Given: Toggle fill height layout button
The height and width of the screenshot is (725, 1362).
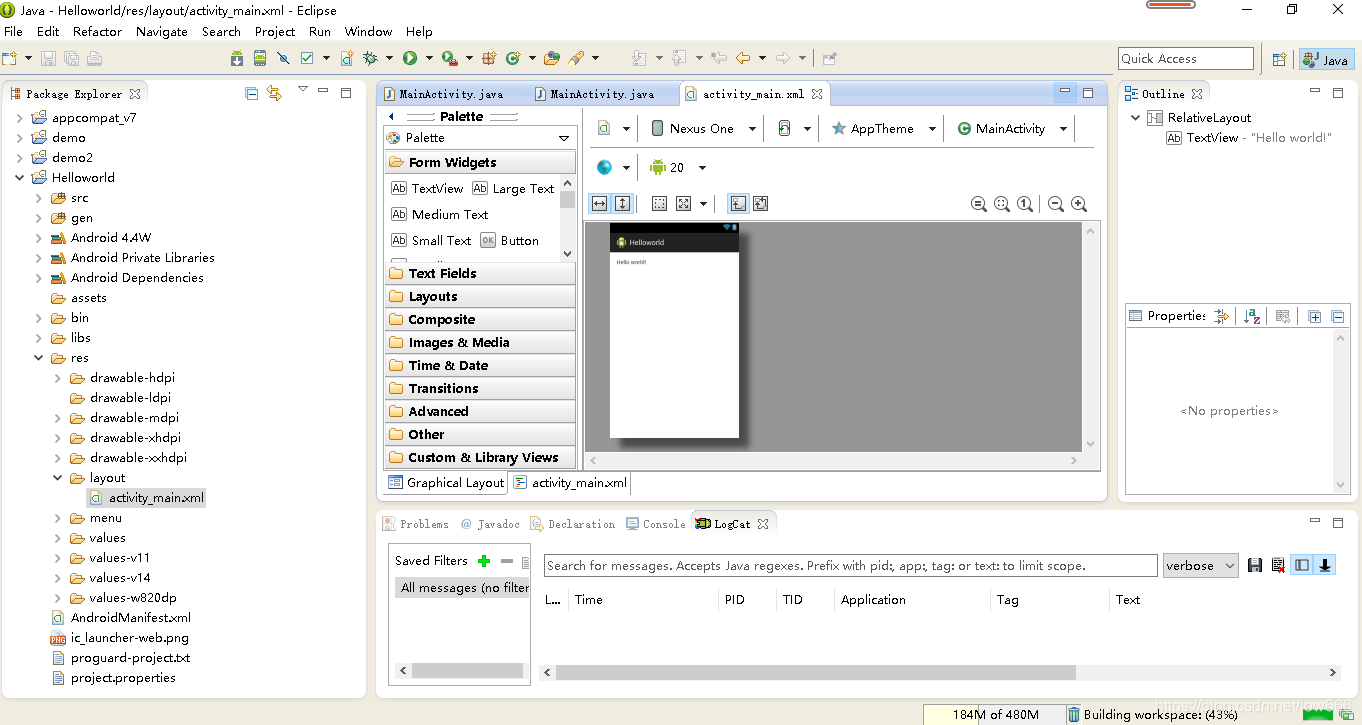Looking at the screenshot, I should 622,203.
